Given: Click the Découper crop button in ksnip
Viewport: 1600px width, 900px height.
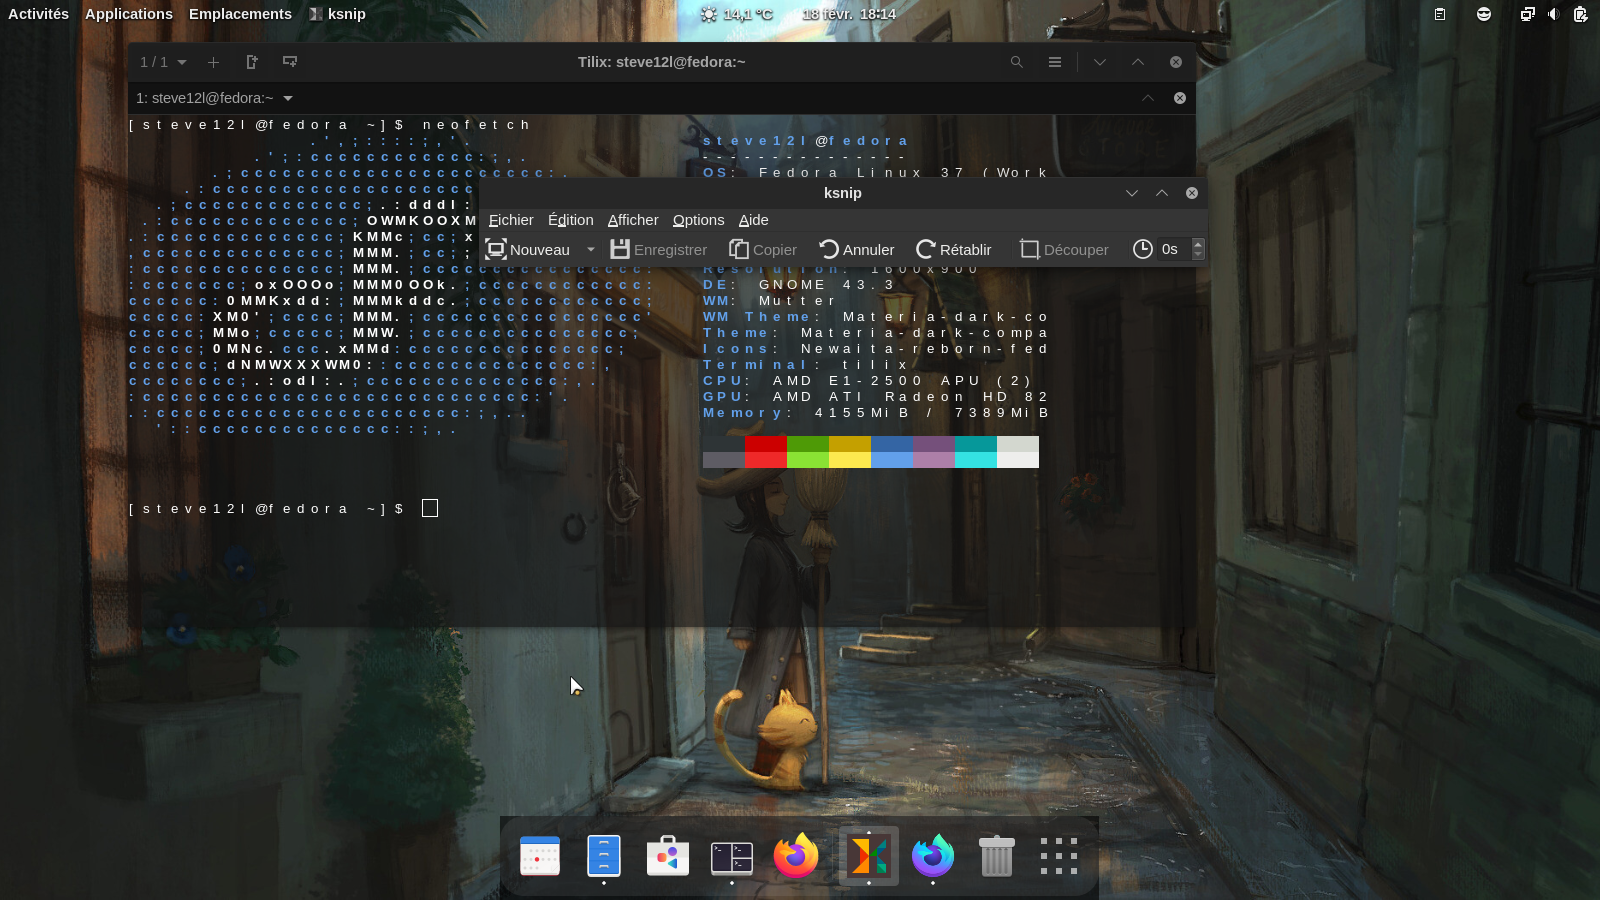Looking at the screenshot, I should tap(1064, 249).
